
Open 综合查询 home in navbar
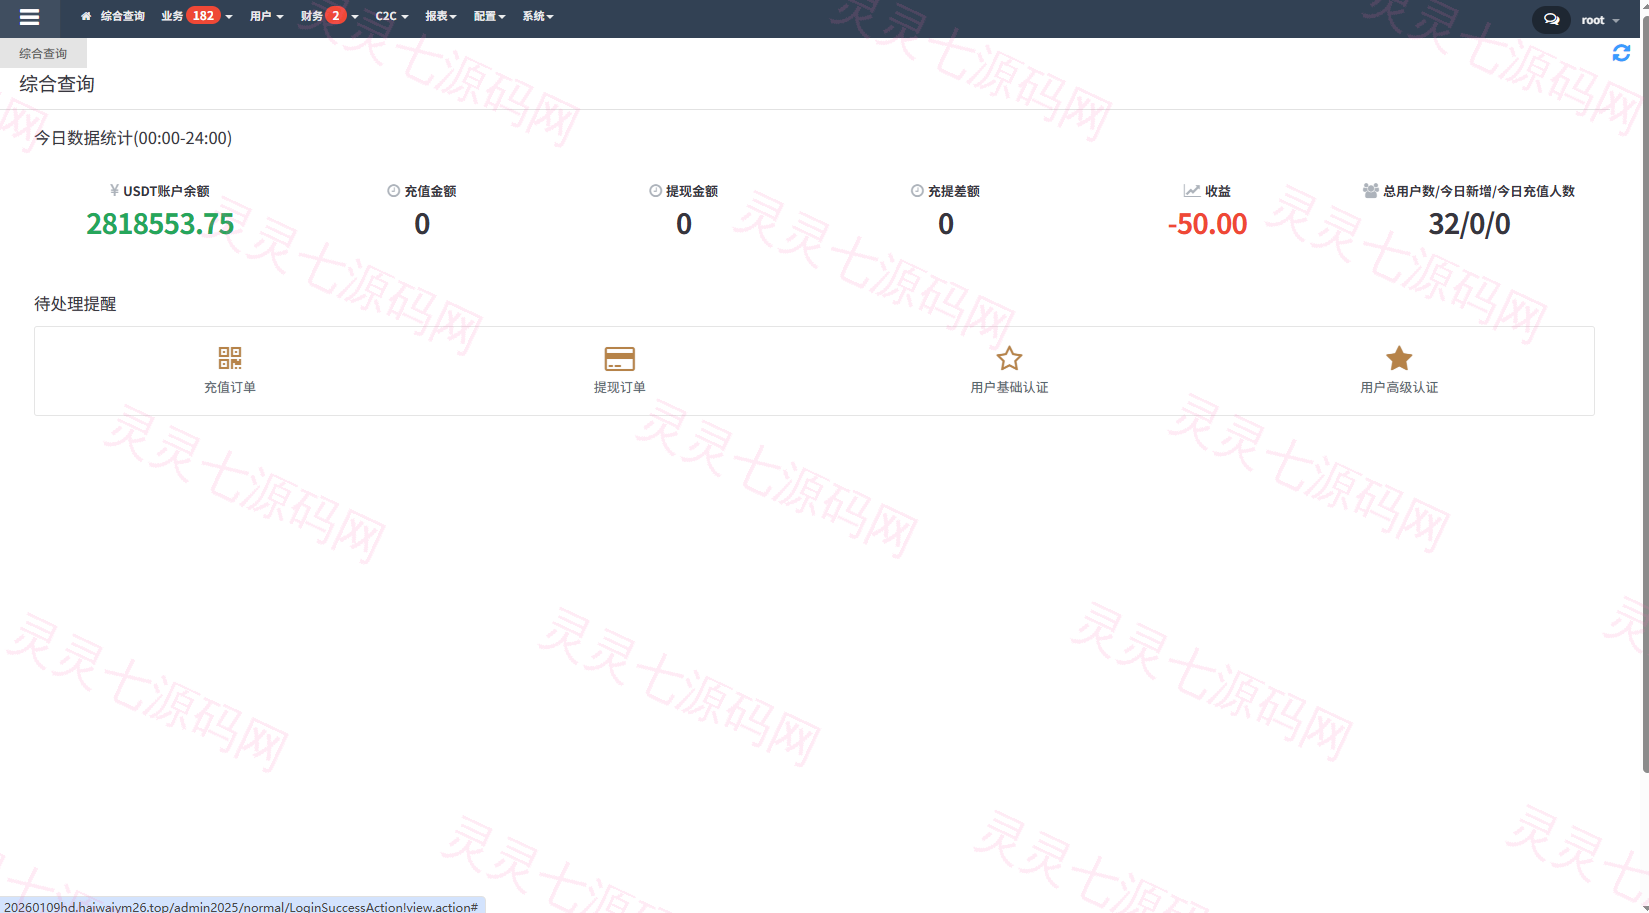(x=113, y=16)
